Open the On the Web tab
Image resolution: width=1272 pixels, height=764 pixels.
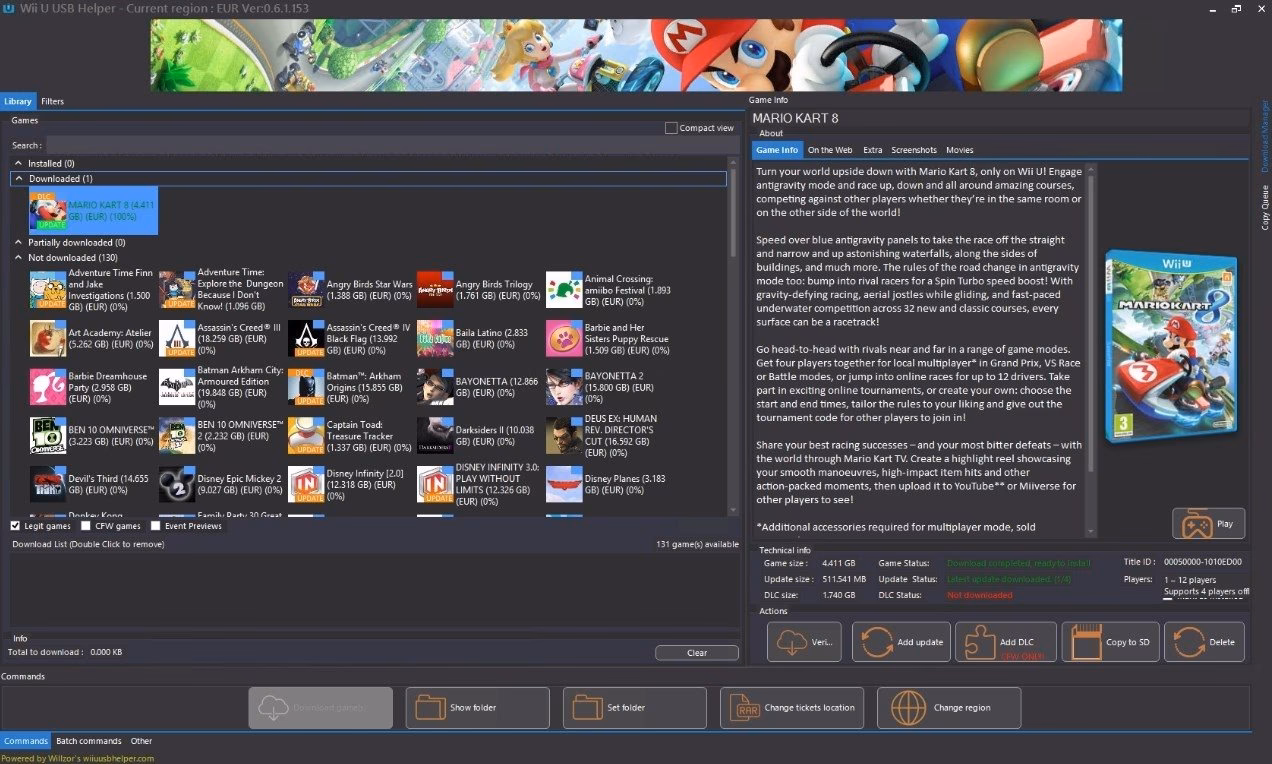[830, 150]
